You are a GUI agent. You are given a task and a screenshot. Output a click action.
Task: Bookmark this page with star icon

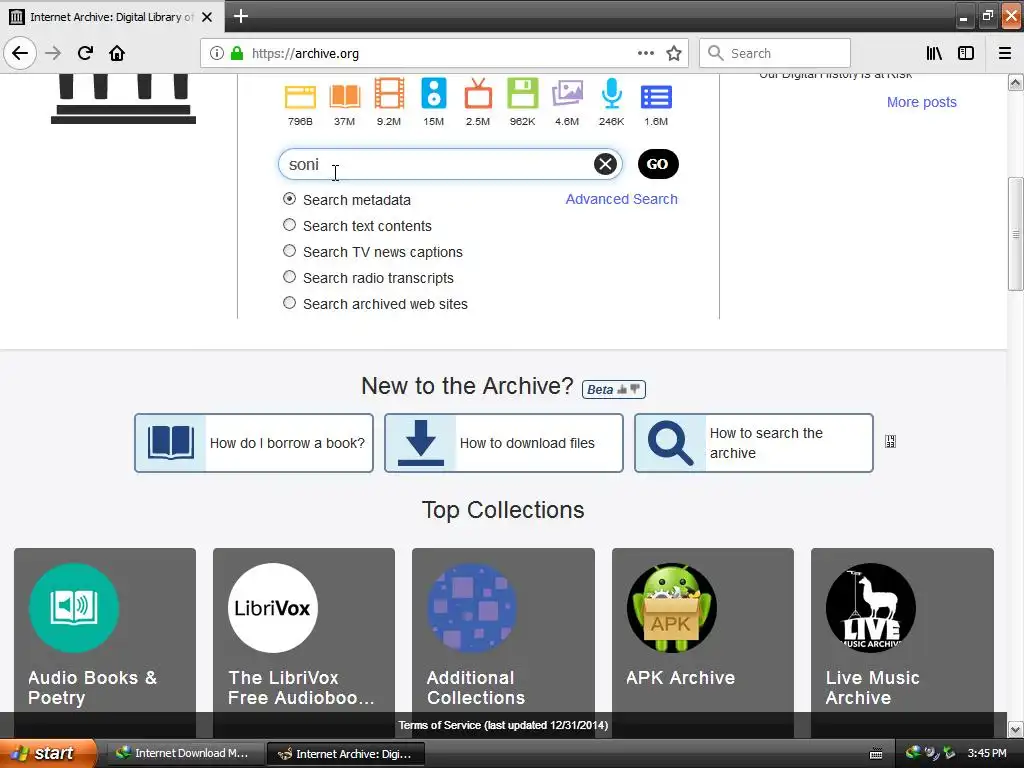[674, 54]
